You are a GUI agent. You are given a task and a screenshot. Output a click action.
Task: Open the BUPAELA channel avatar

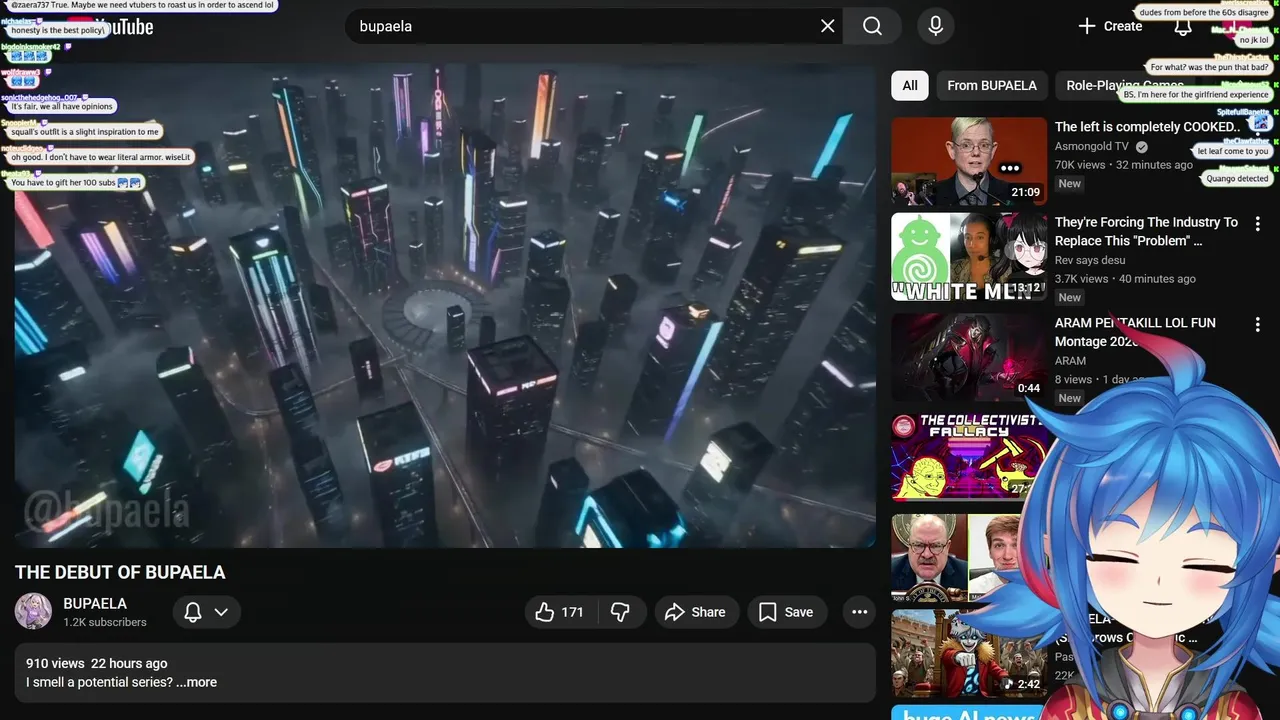pyautogui.click(x=33, y=611)
